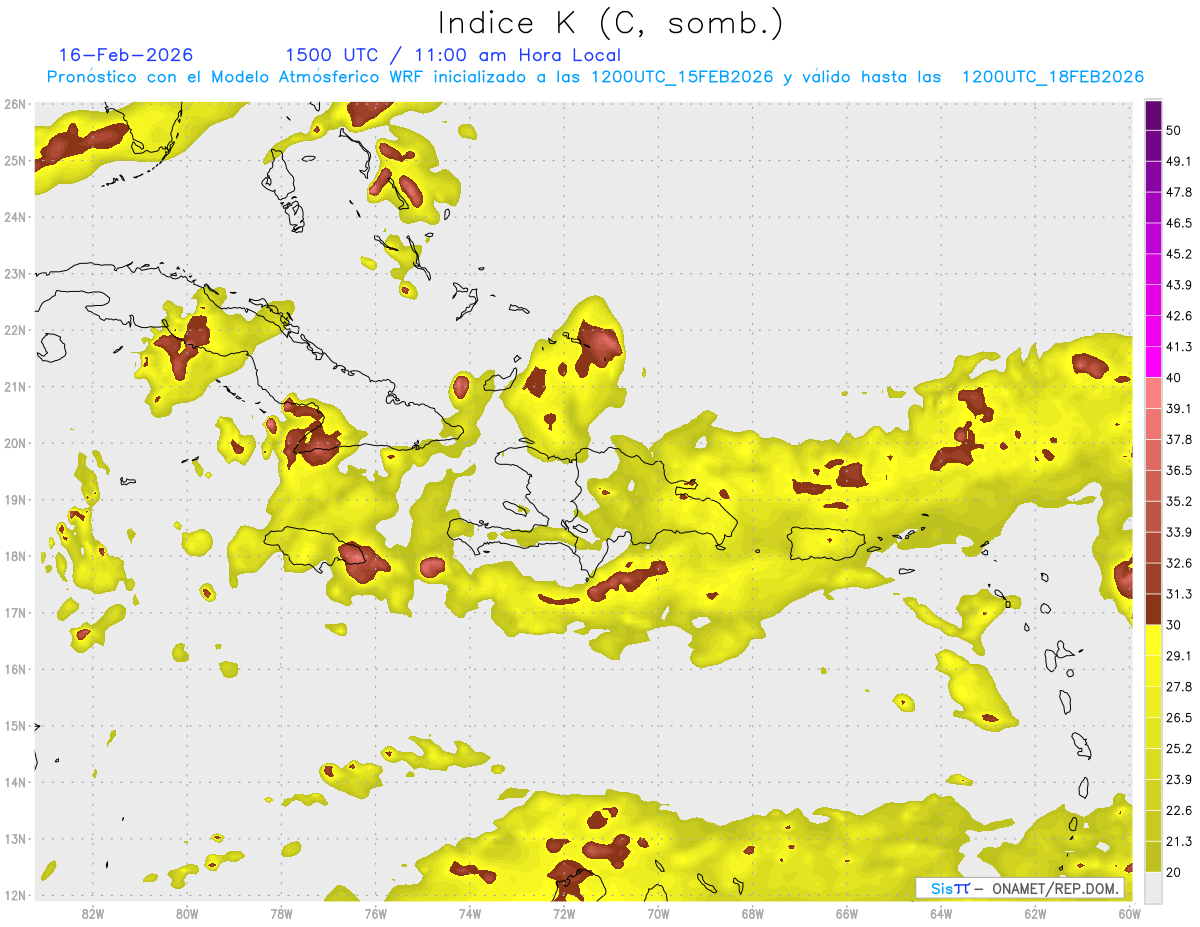The width and height of the screenshot is (1200, 927).
Task: Click the 24N latitude label
Action: (x=15, y=217)
